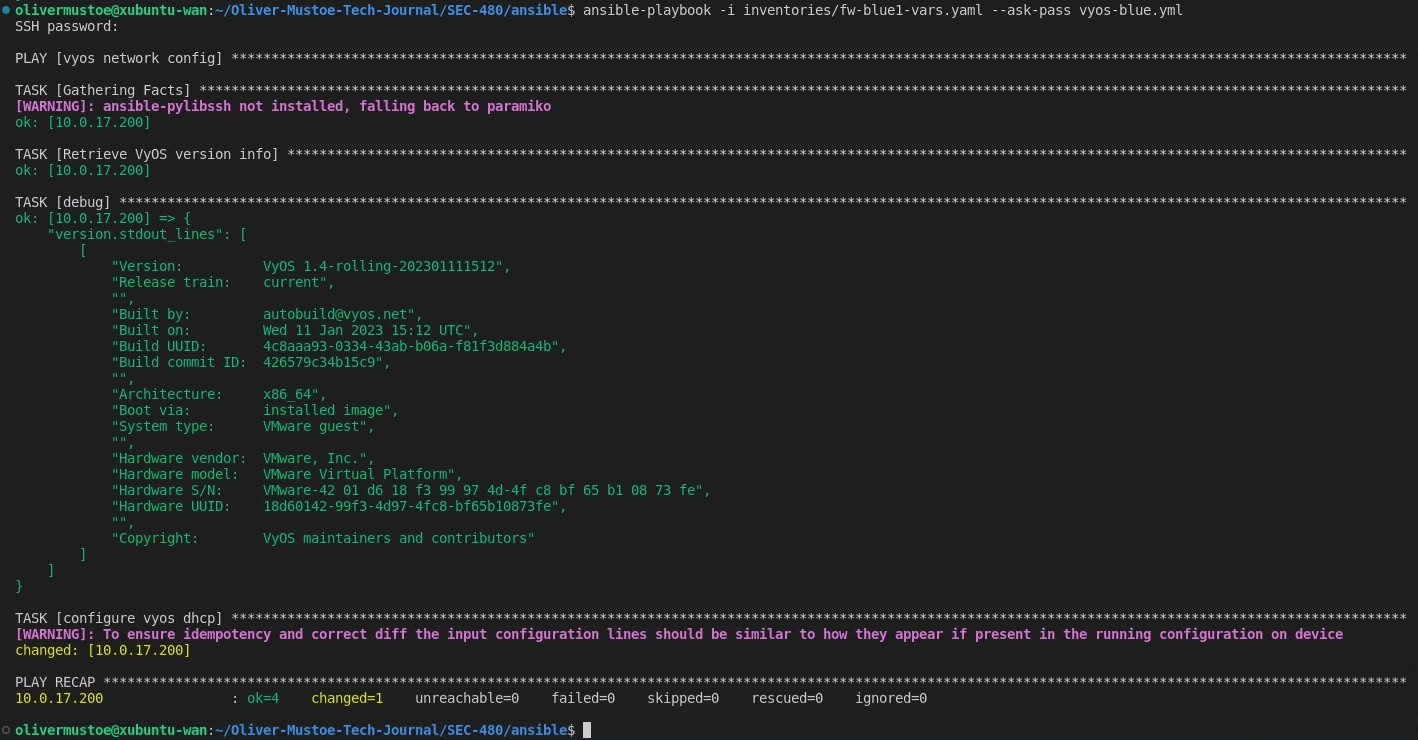
Task: Click the "ansible-playbook" command word
Action: [x=647, y=10]
